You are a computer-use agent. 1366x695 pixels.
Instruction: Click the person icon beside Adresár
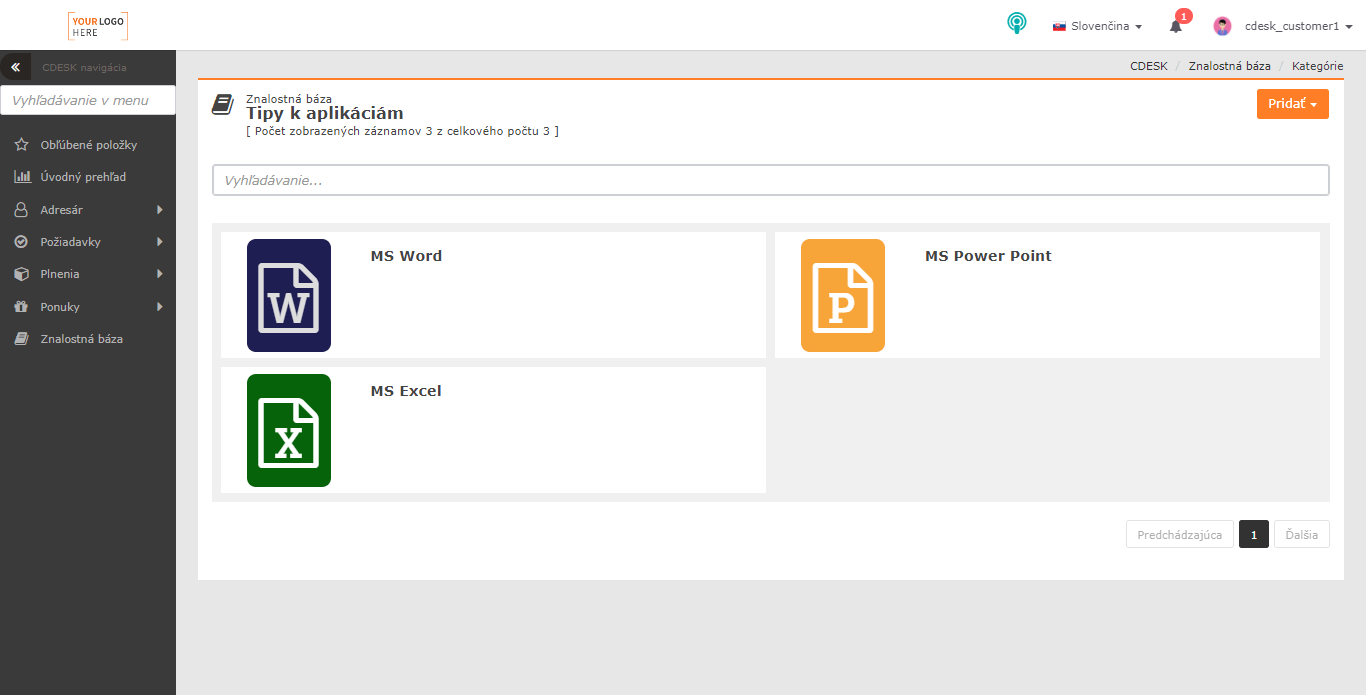[21, 210]
